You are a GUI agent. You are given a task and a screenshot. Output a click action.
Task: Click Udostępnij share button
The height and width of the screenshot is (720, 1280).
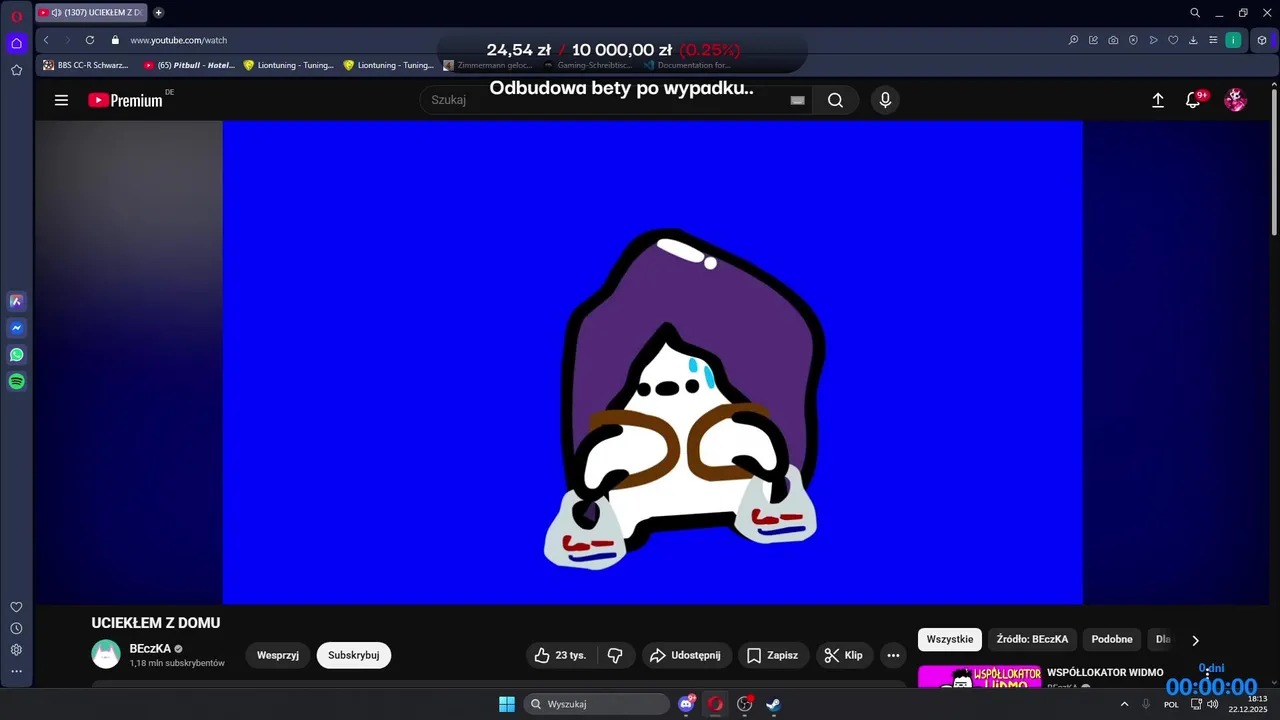pos(686,655)
